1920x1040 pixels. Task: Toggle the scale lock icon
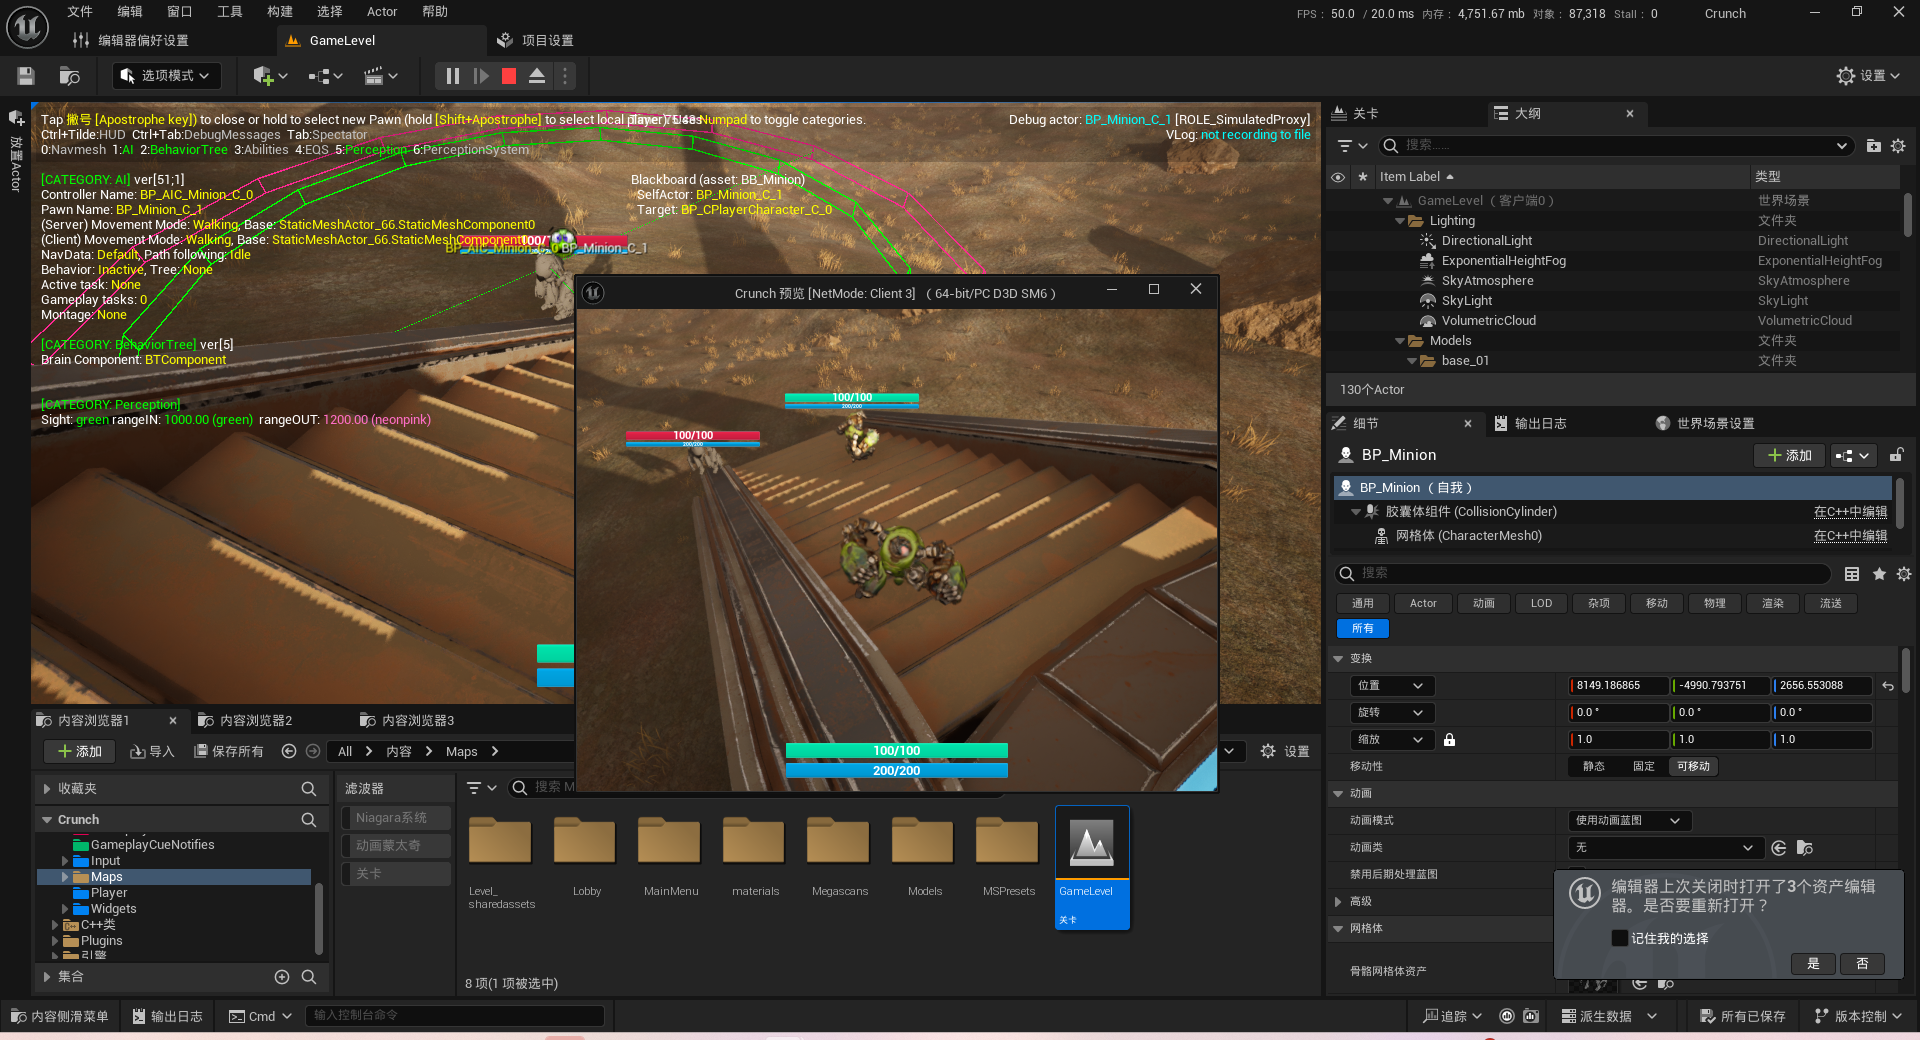[x=1449, y=740]
